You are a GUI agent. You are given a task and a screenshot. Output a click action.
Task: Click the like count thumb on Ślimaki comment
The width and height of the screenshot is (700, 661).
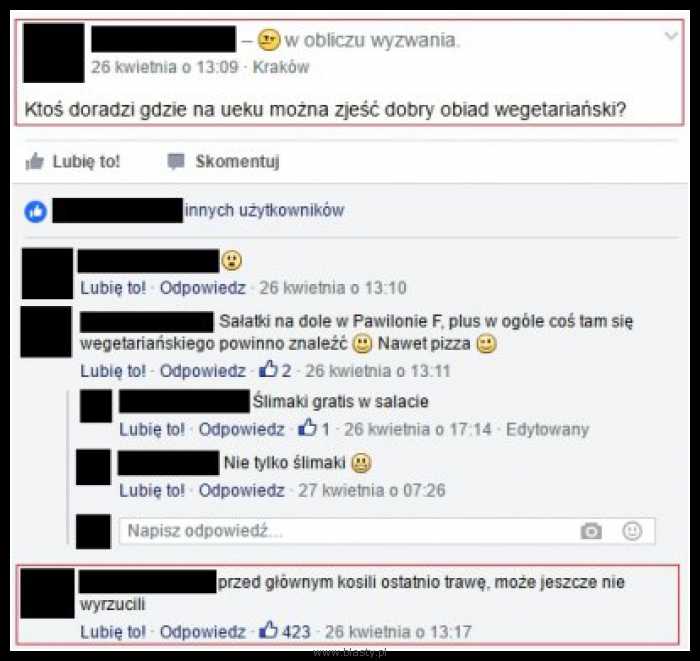click(x=307, y=428)
